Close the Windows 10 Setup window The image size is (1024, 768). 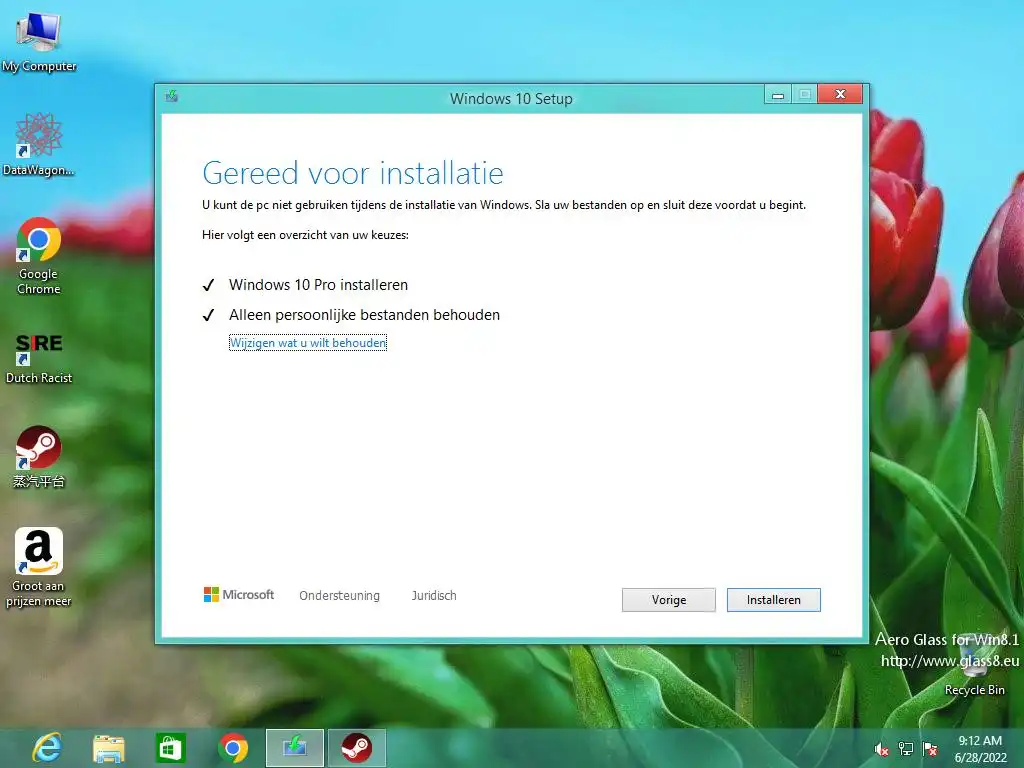coord(840,95)
